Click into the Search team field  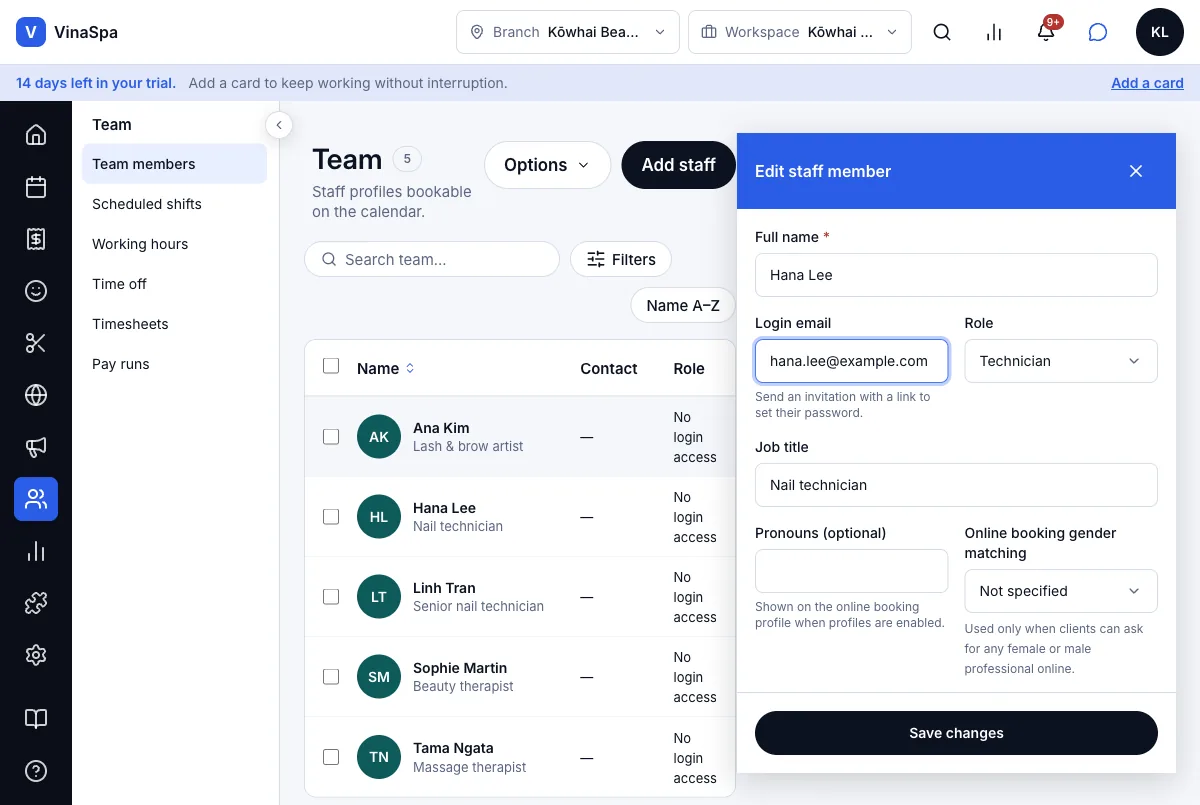pyautogui.click(x=432, y=259)
